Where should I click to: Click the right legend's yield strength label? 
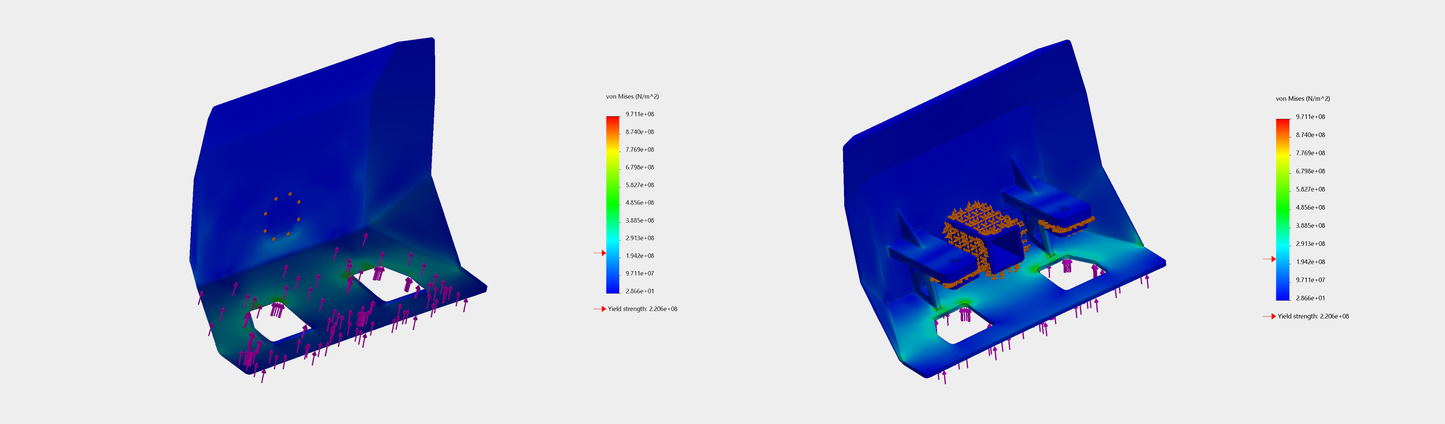pos(1313,316)
